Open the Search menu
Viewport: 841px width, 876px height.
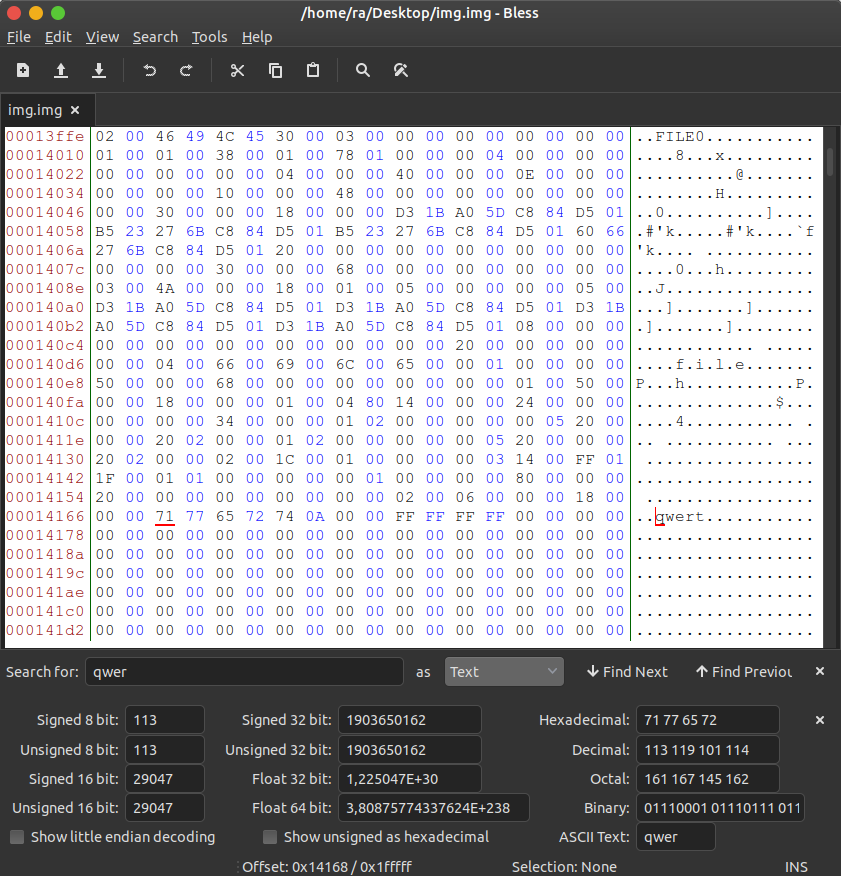tap(155, 37)
